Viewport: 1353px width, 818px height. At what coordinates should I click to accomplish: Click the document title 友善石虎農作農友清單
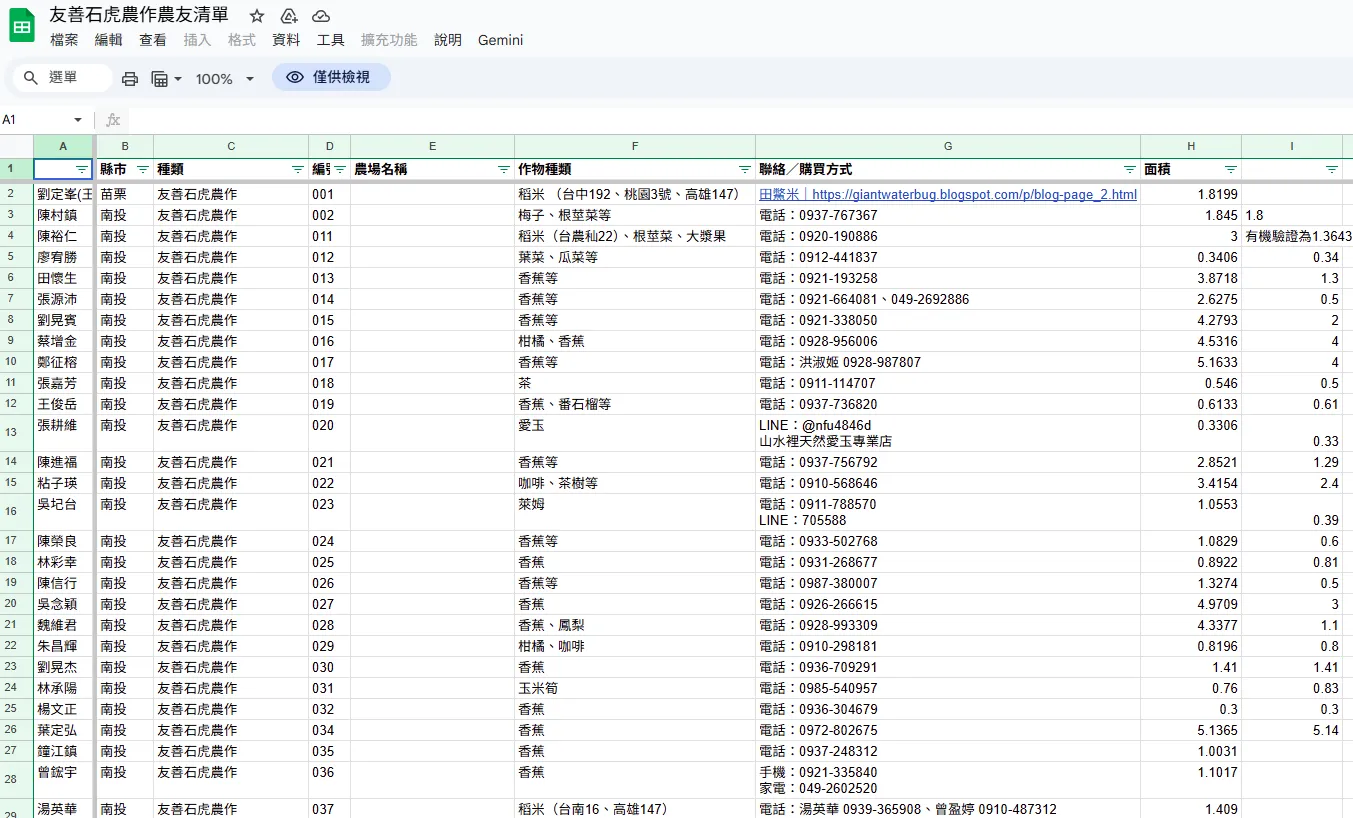point(139,15)
